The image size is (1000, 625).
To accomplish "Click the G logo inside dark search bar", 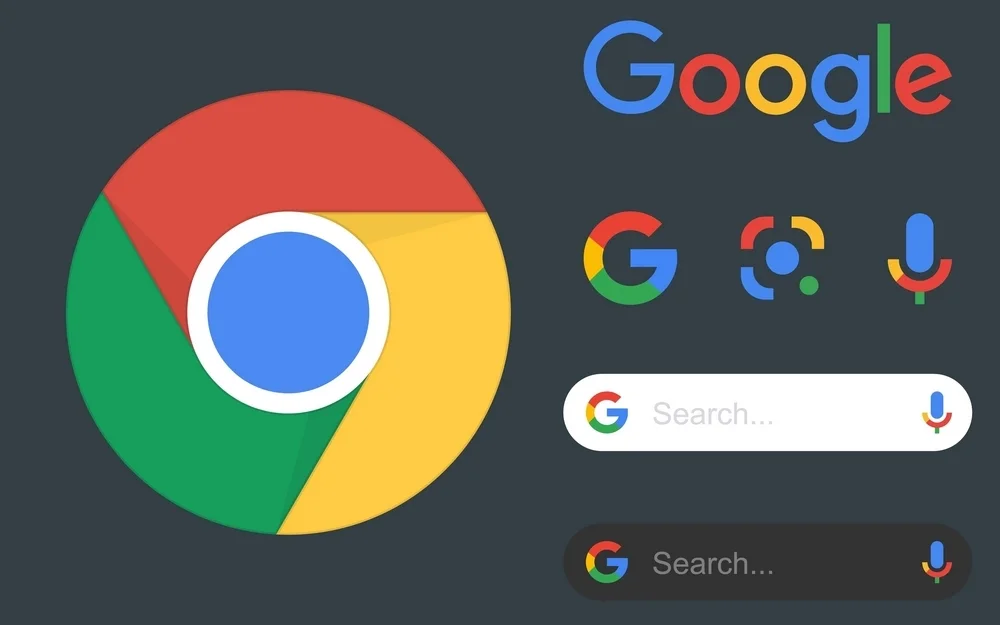I will [607, 562].
